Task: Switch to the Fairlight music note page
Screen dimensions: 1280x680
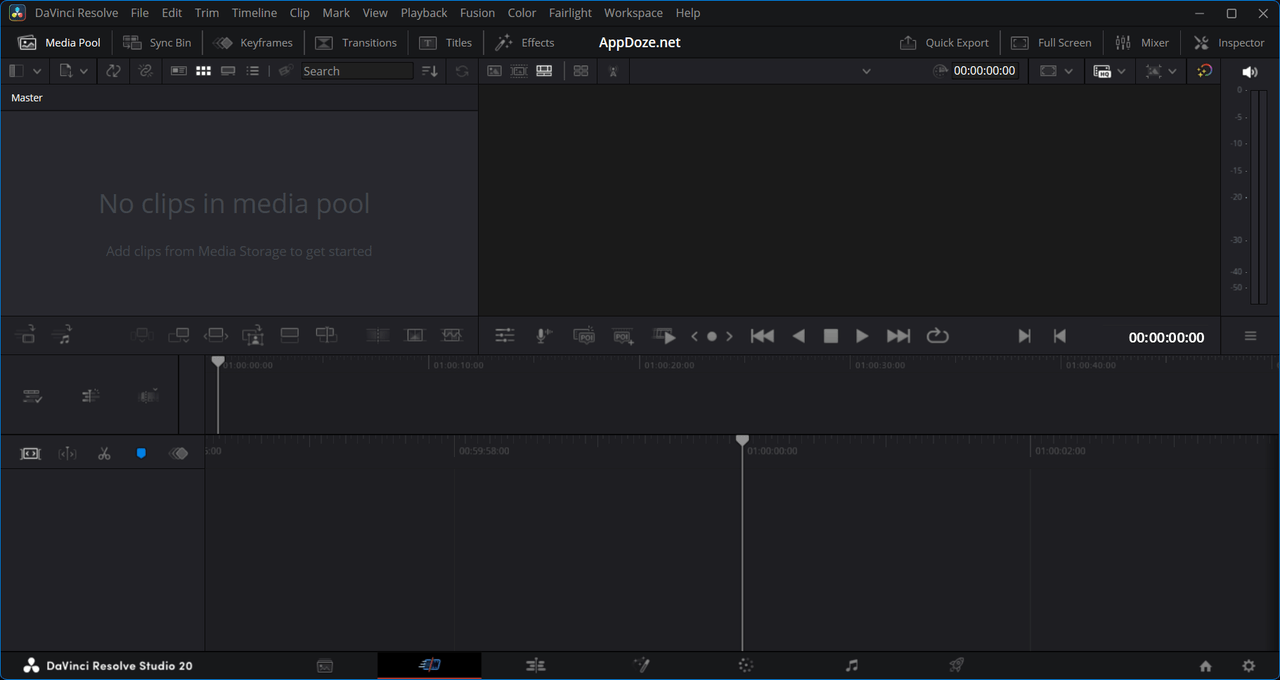Action: 852,666
